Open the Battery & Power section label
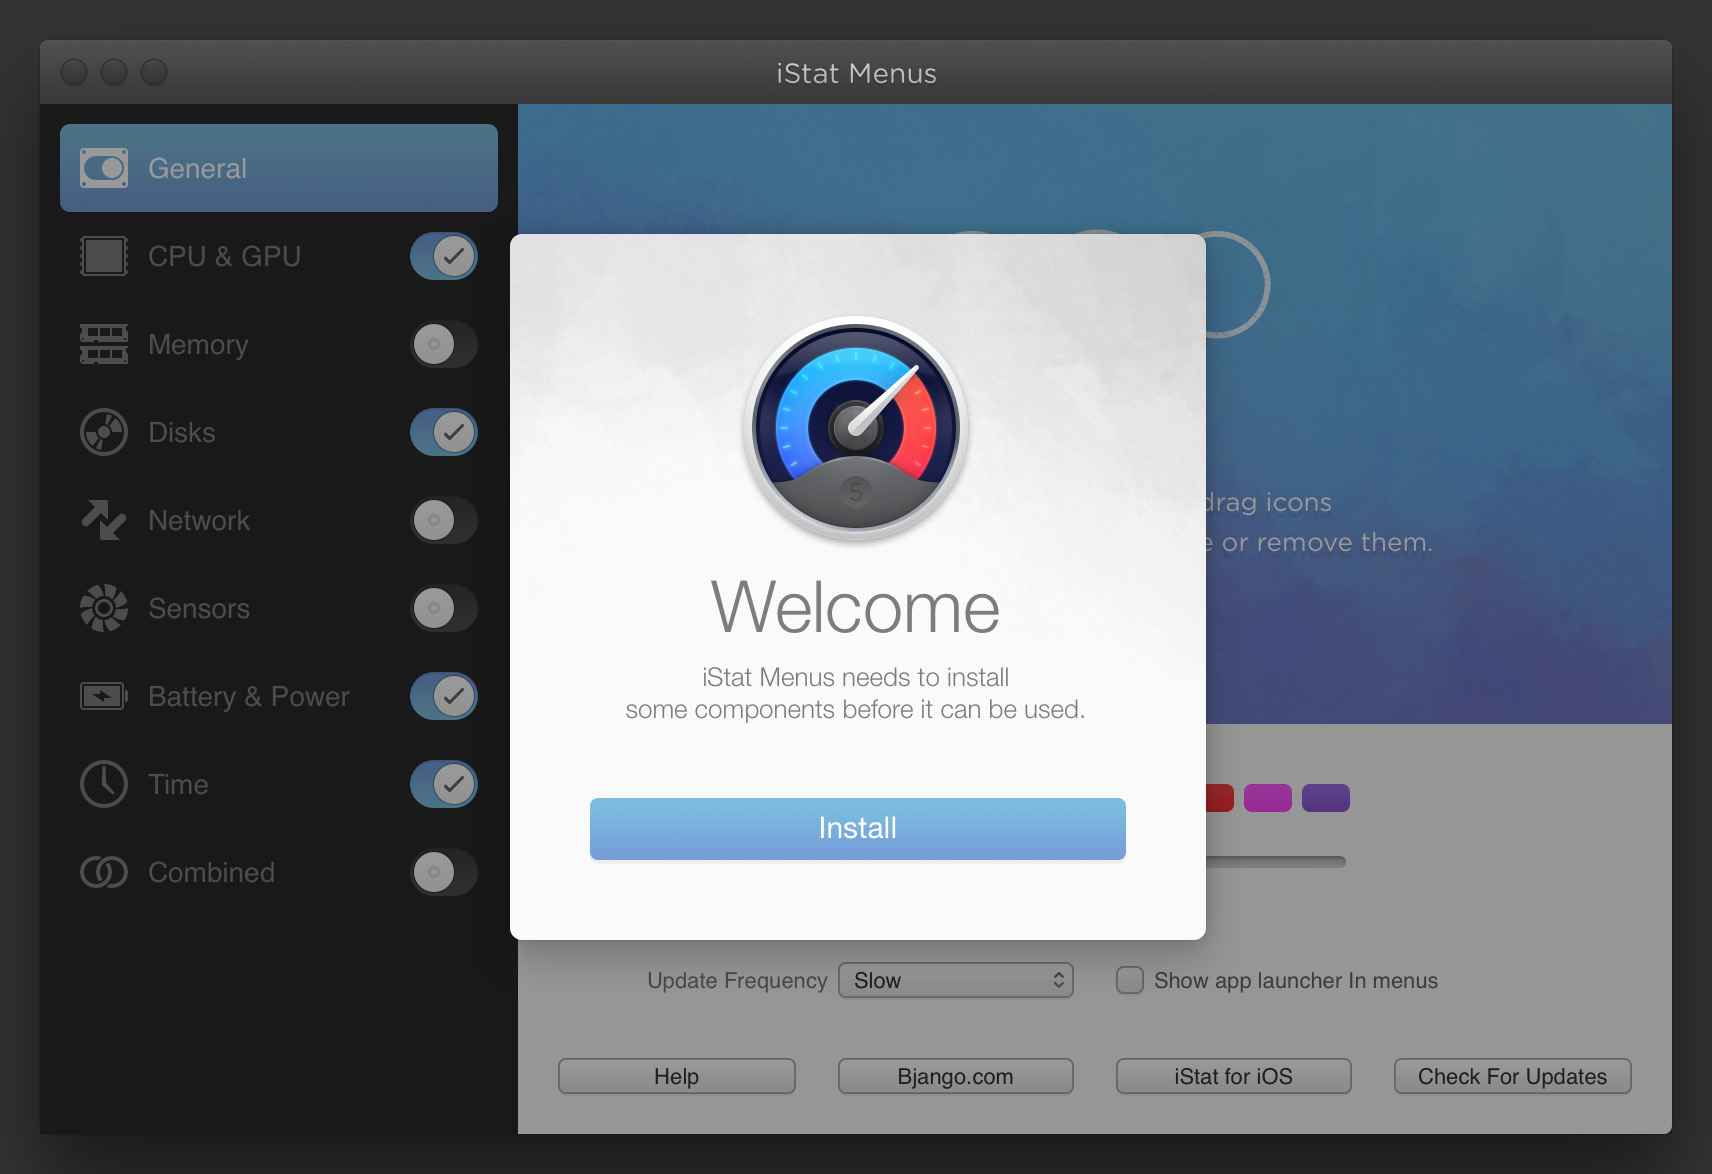The width and height of the screenshot is (1712, 1174). coord(249,696)
